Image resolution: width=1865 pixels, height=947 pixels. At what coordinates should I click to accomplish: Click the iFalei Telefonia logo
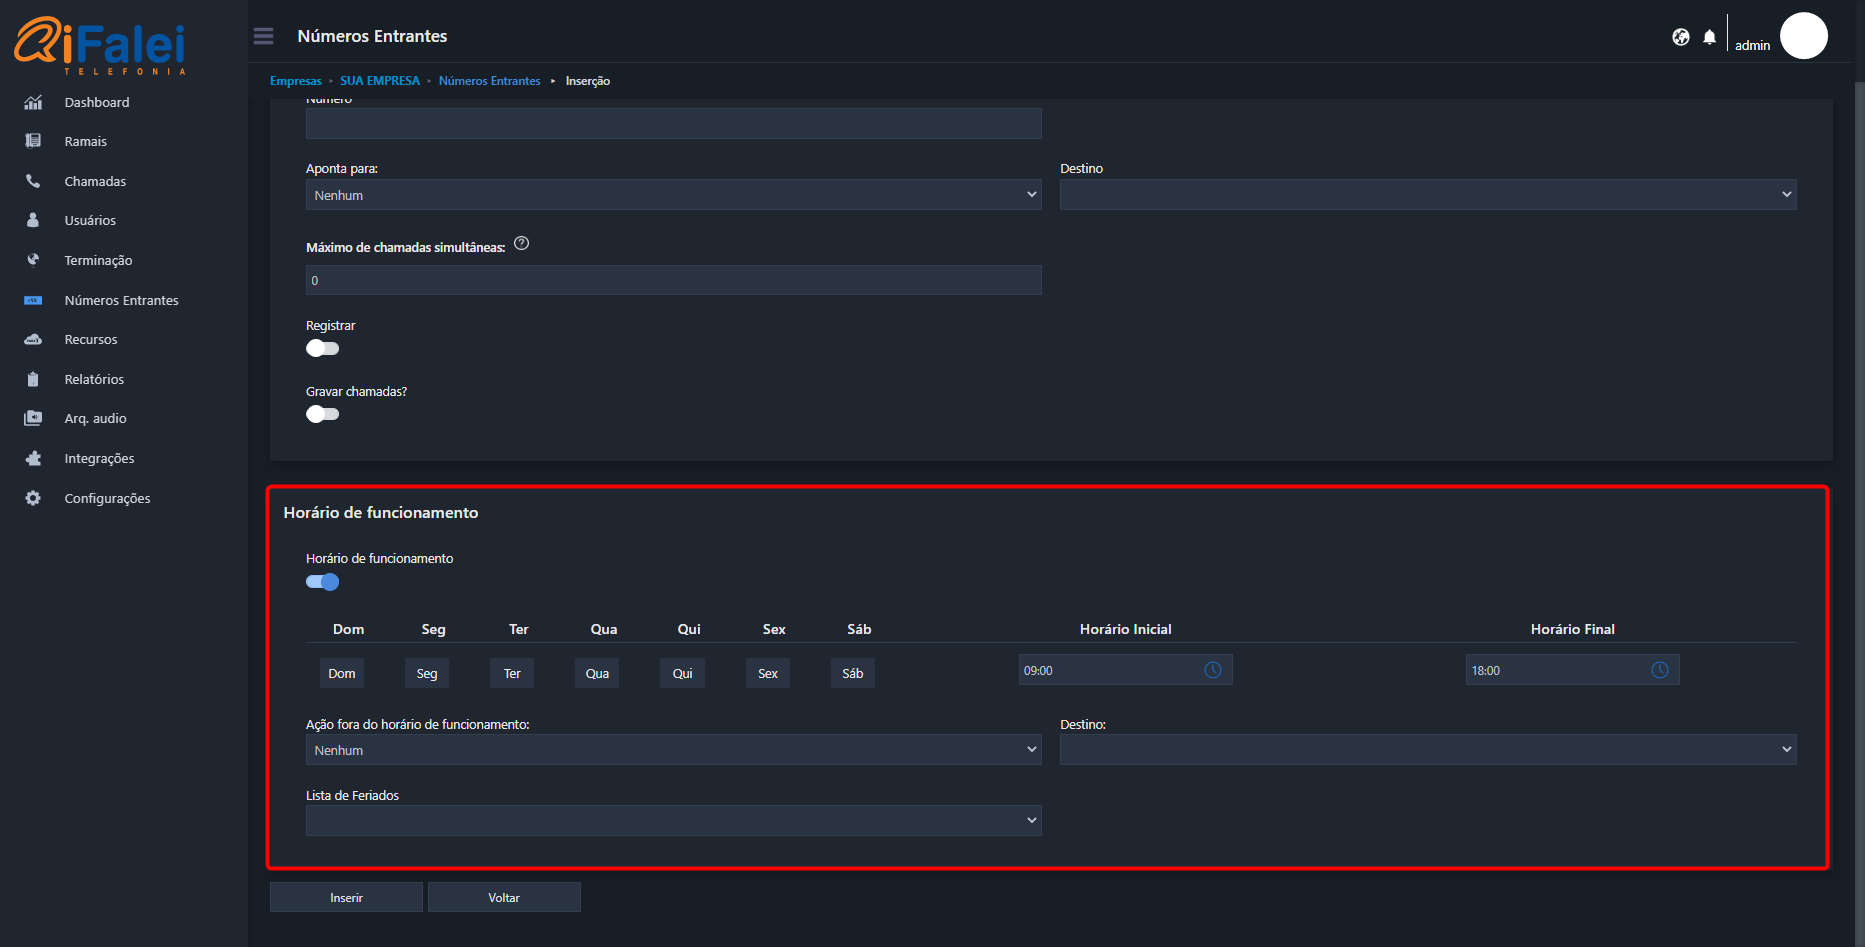click(100, 46)
